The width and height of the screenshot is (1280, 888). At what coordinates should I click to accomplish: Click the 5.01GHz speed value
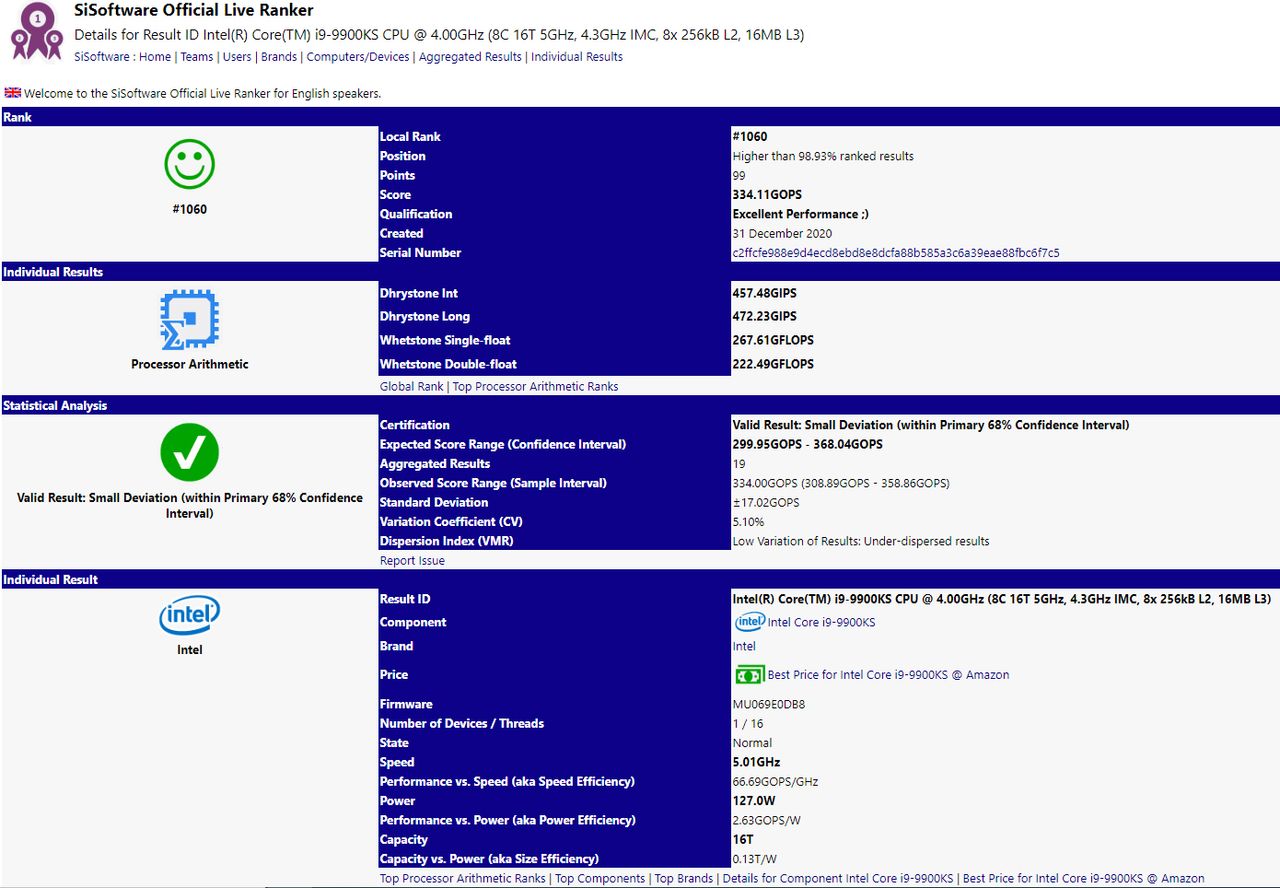click(x=756, y=762)
